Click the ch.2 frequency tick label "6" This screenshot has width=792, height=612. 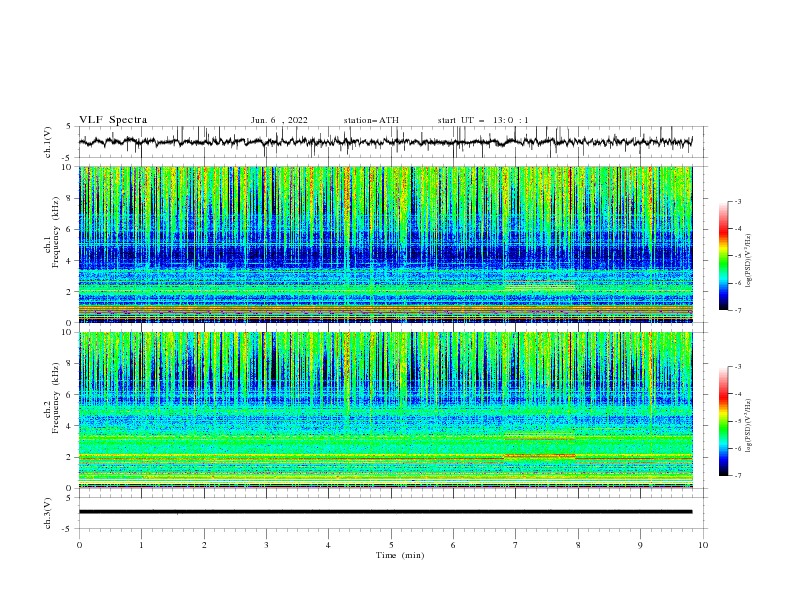pos(71,394)
